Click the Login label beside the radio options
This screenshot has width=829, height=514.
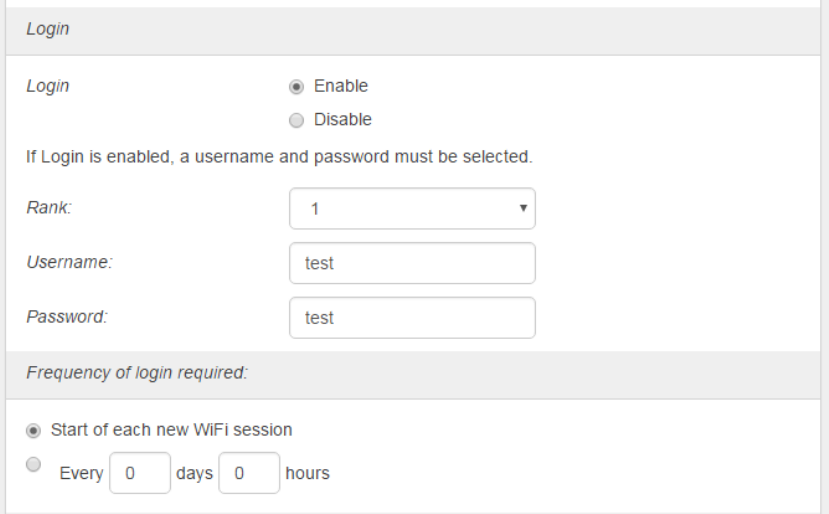(x=48, y=86)
